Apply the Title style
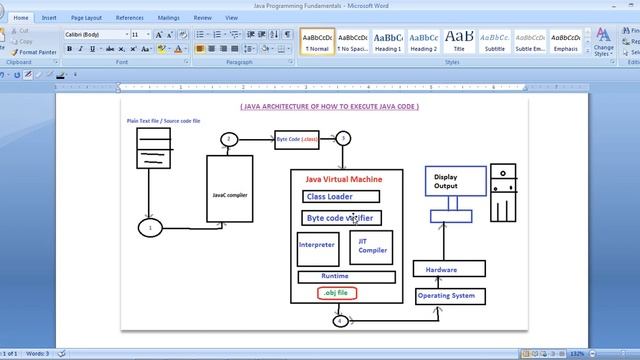 pyautogui.click(x=459, y=41)
